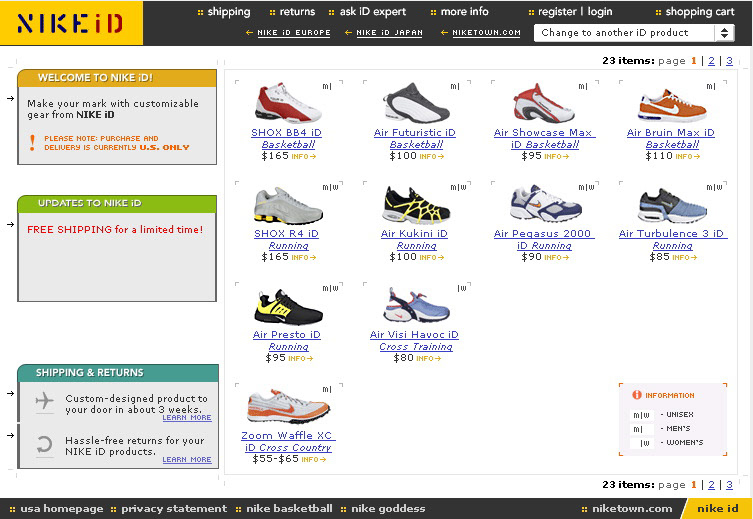Open privacy statement footer link

174,508
